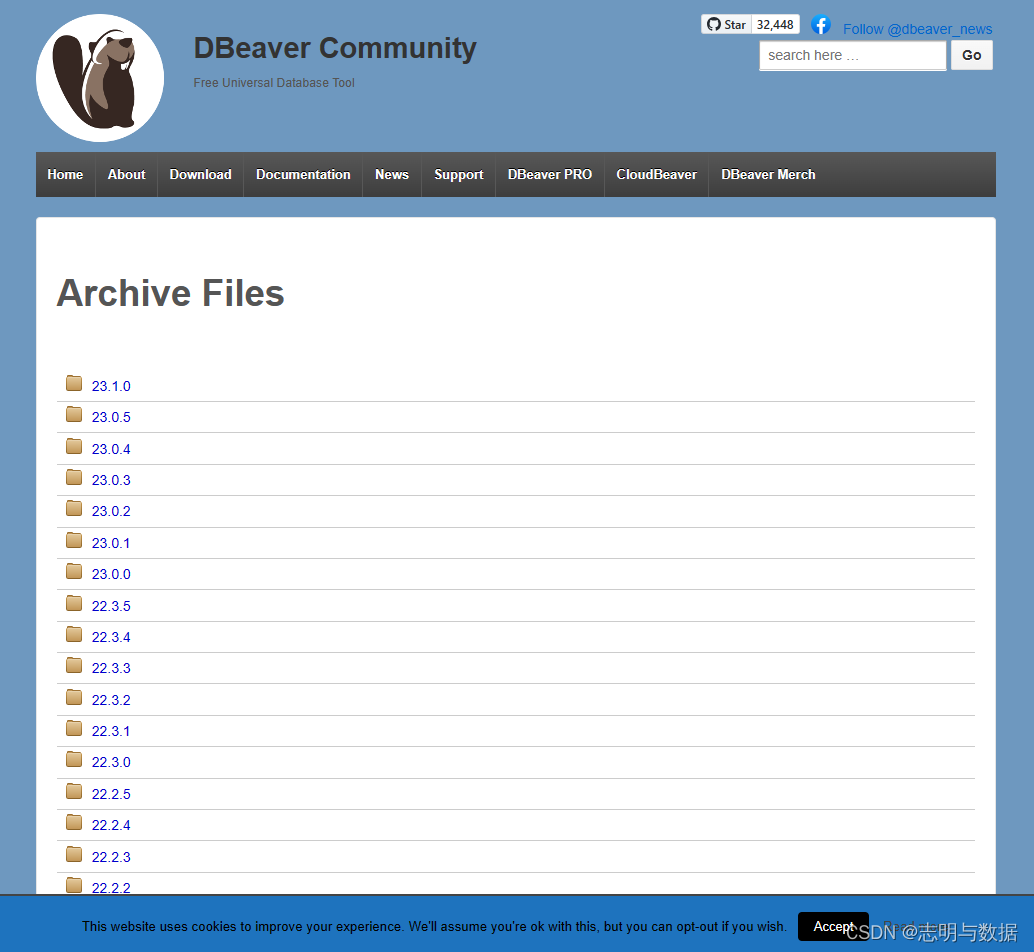
Task: Open the 22.3.2 archive link
Action: tap(111, 700)
